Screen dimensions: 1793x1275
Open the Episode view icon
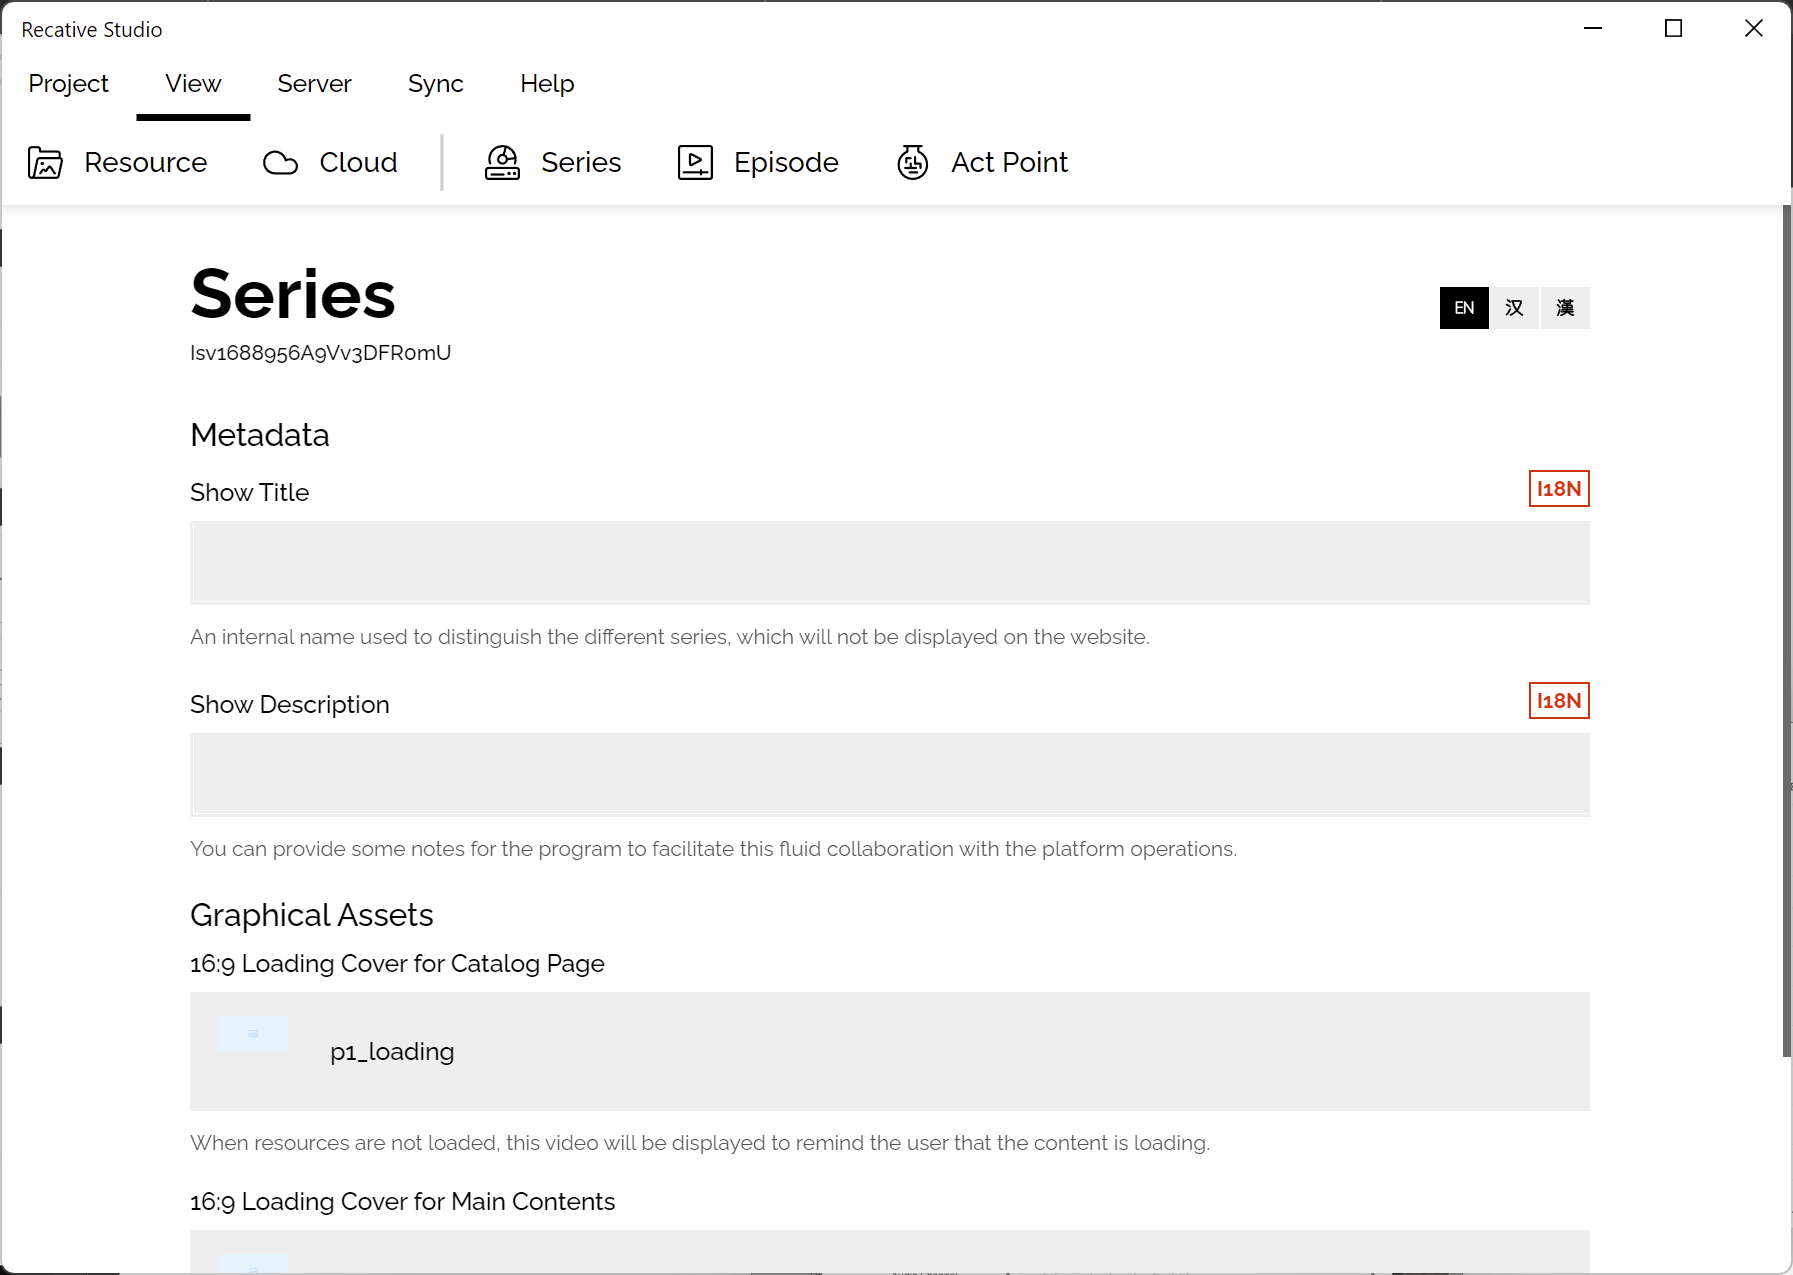(x=695, y=162)
